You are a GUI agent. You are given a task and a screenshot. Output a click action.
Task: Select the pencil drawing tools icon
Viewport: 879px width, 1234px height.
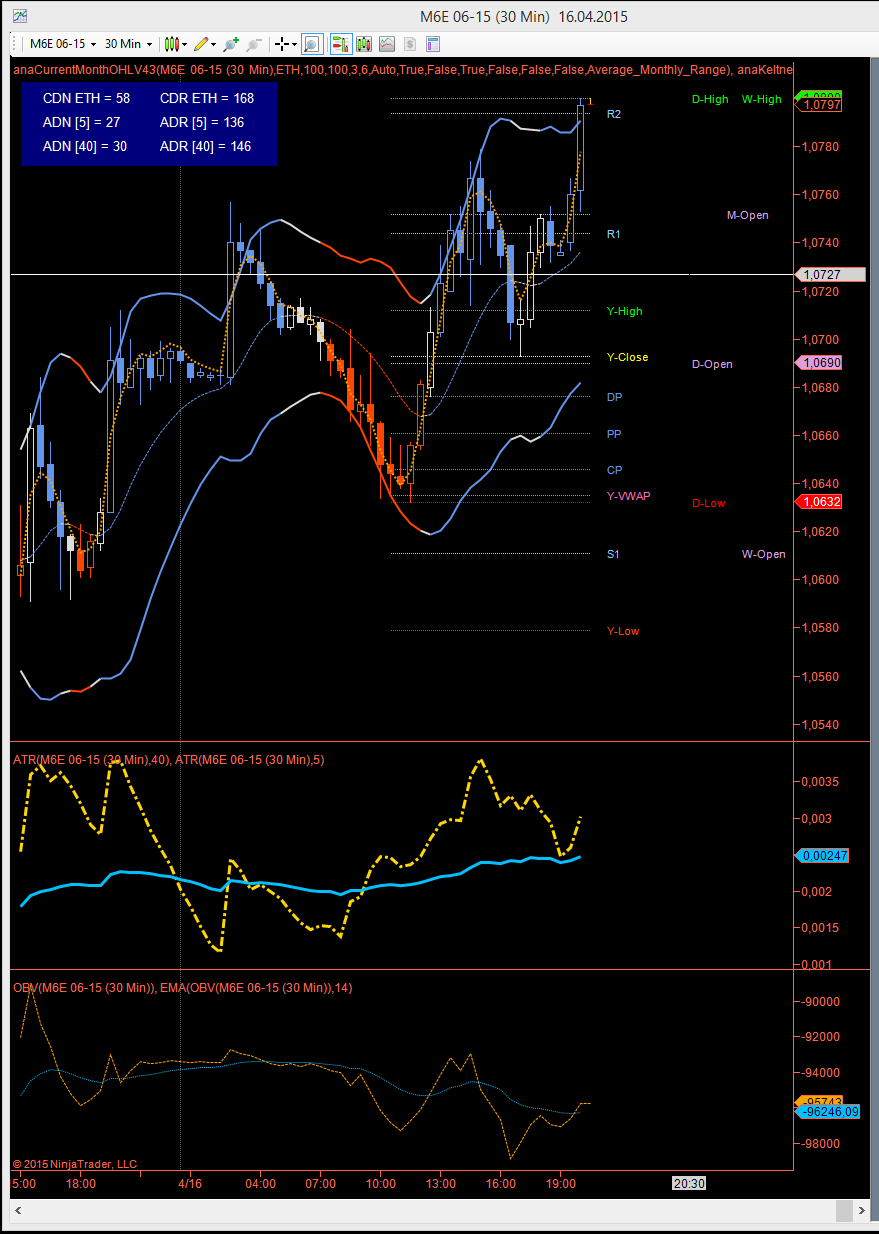[x=201, y=44]
